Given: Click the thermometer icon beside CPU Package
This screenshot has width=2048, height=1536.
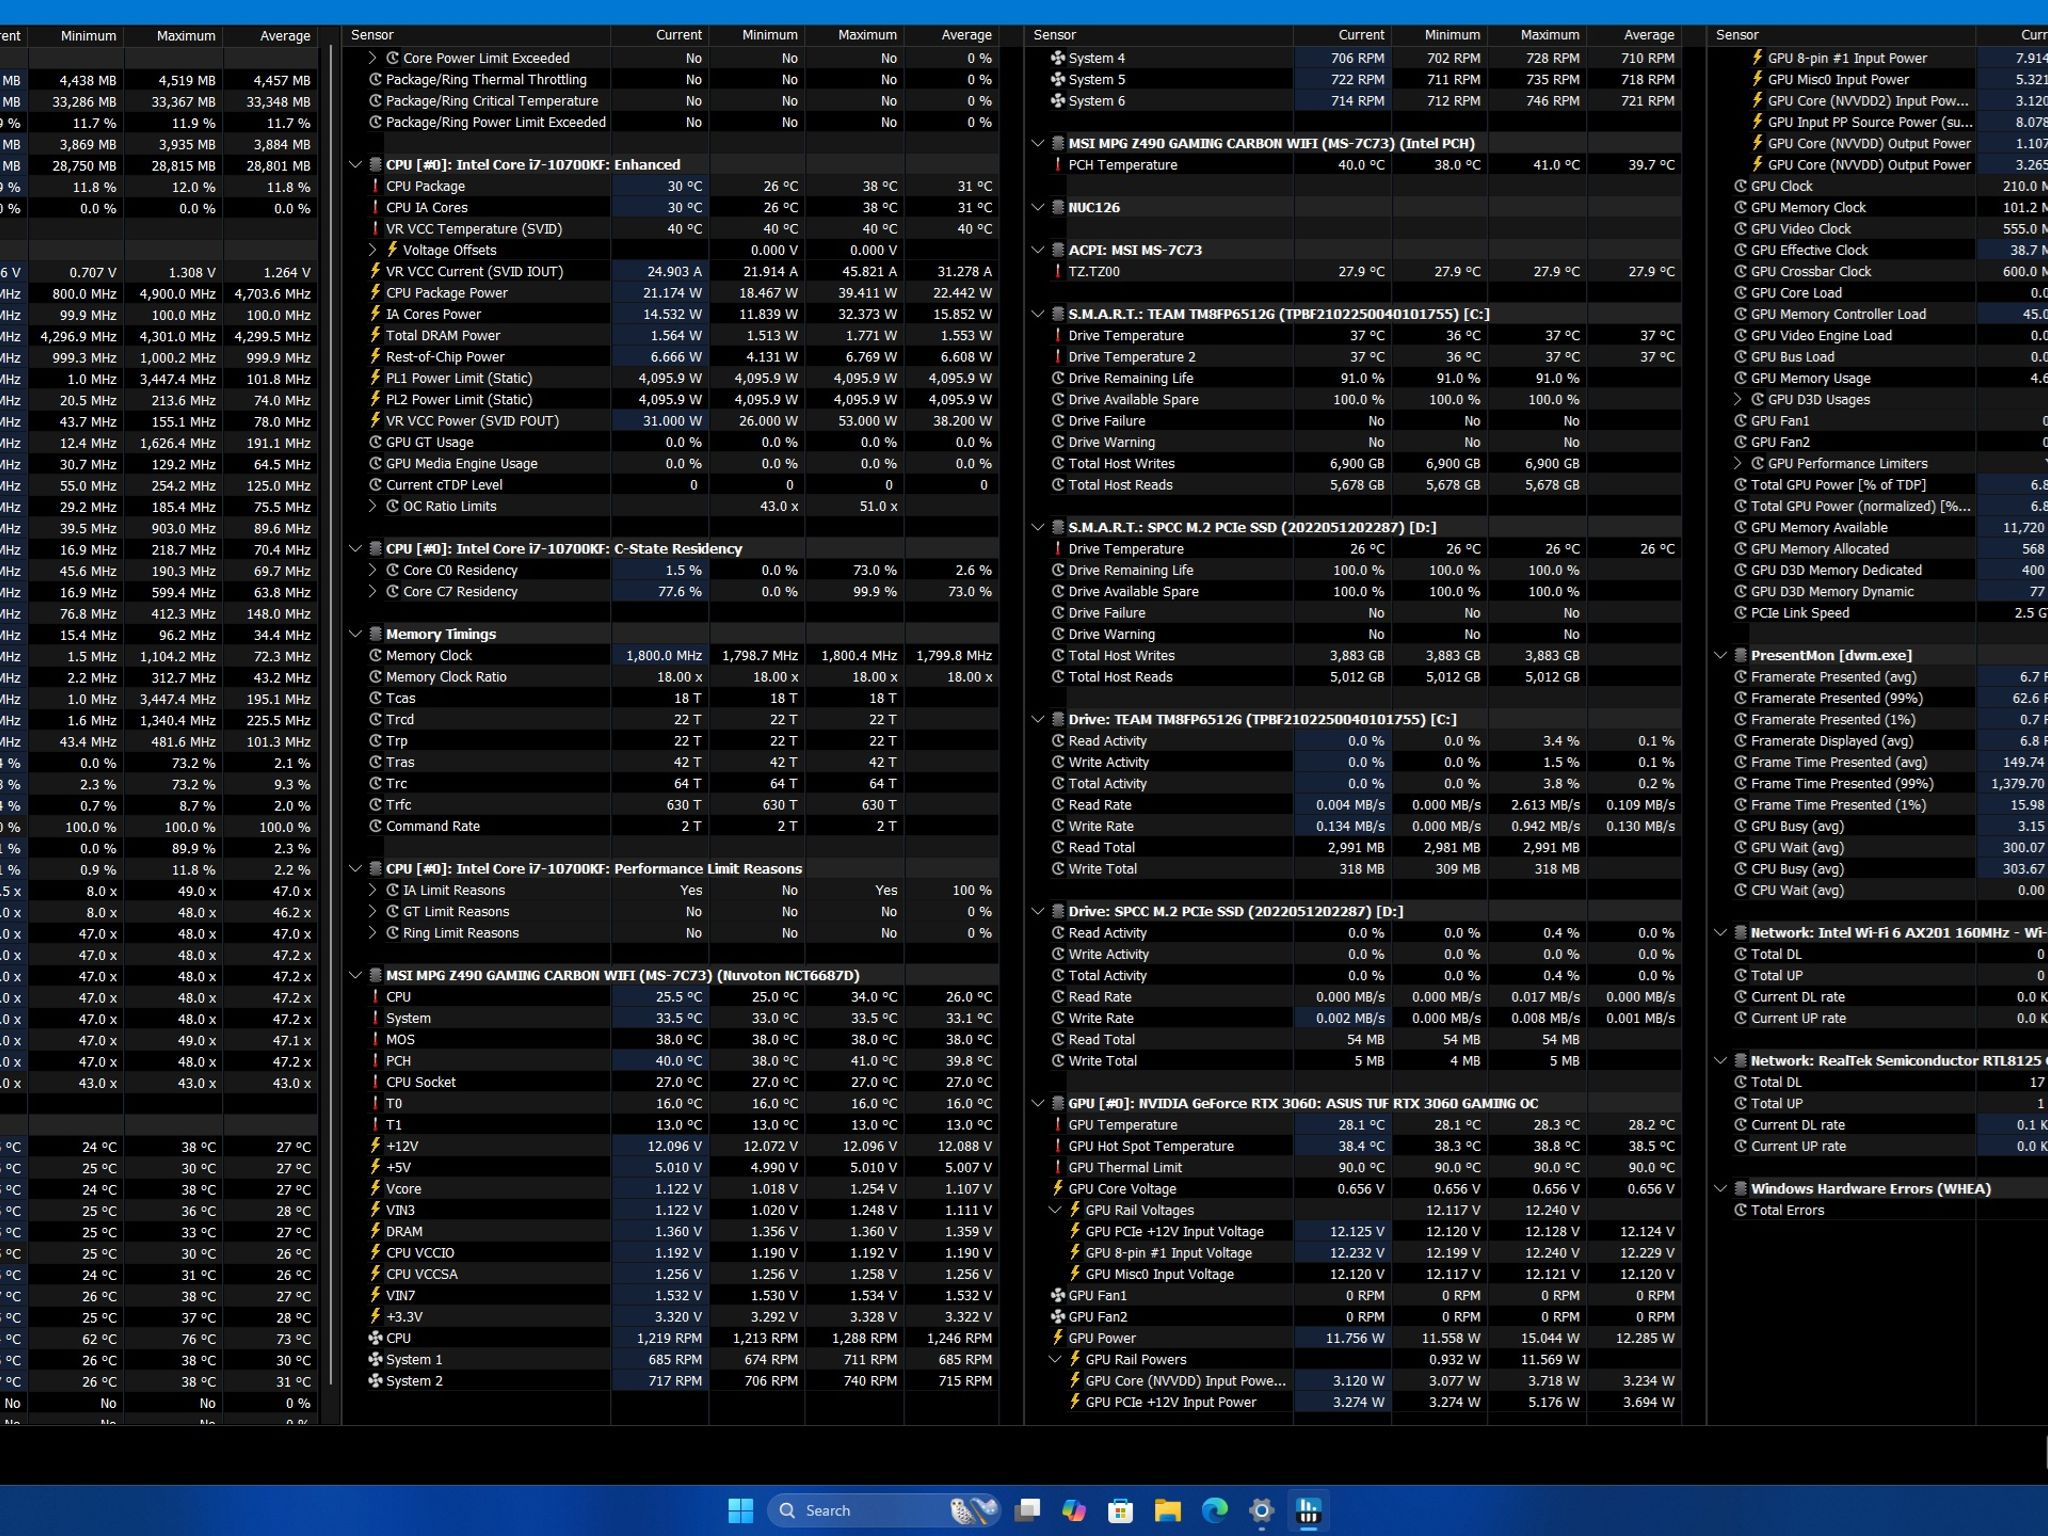Looking at the screenshot, I should (x=376, y=186).
